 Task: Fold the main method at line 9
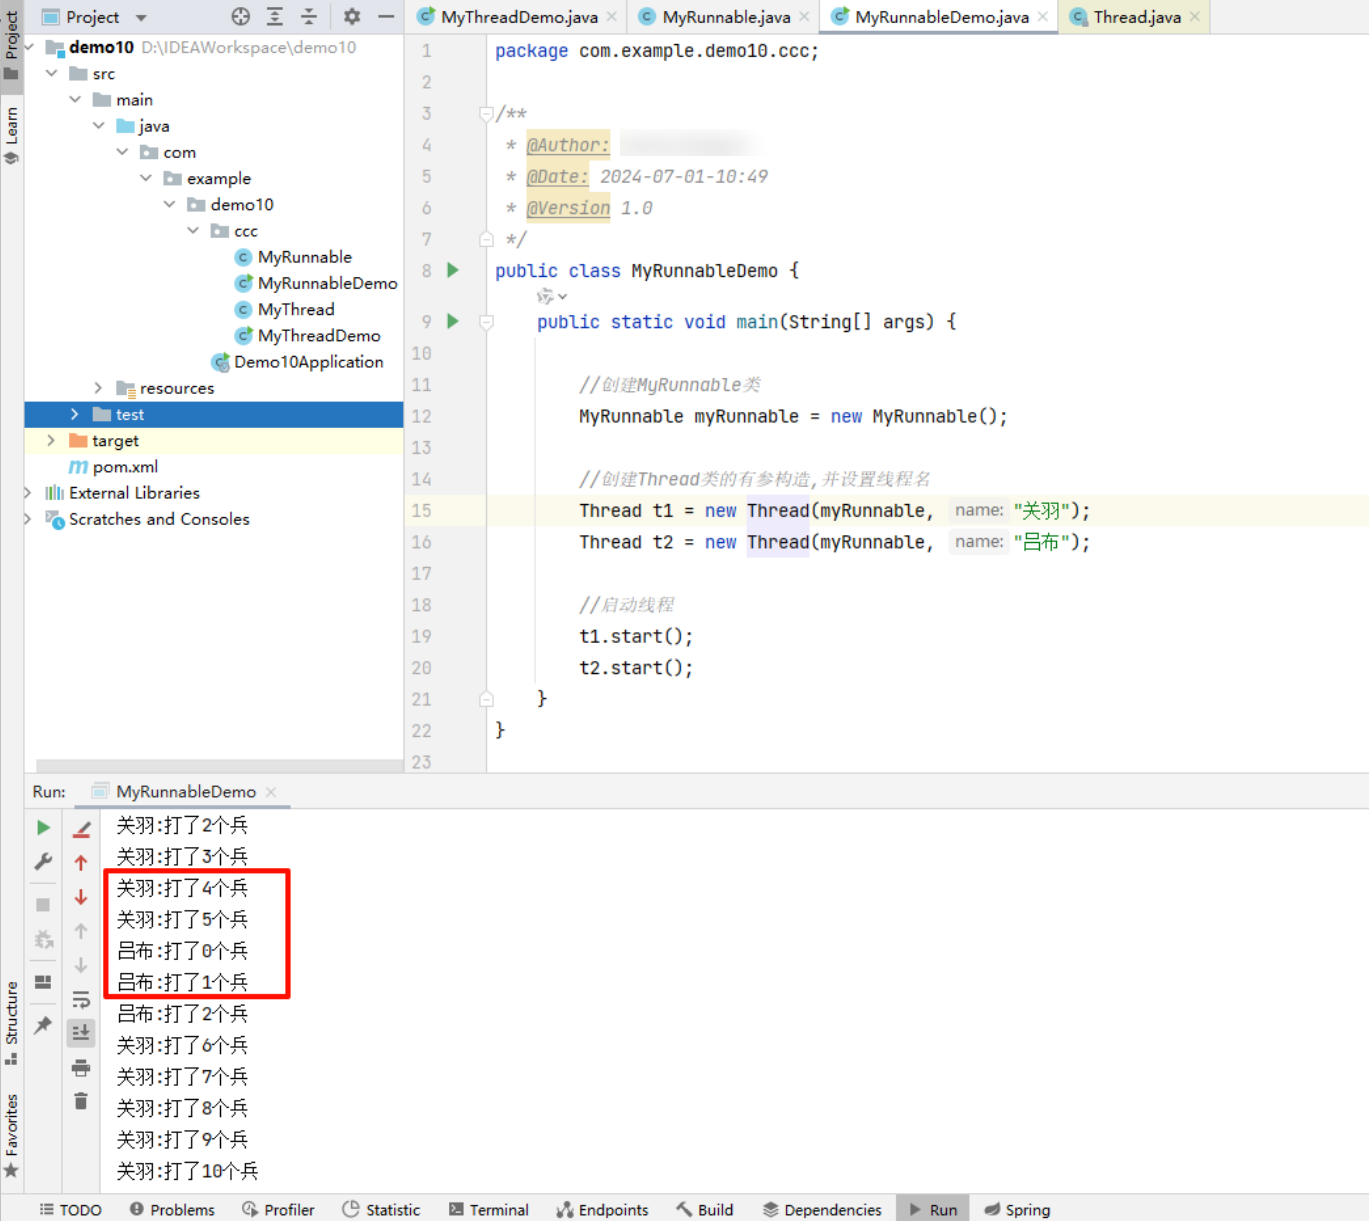(x=486, y=322)
